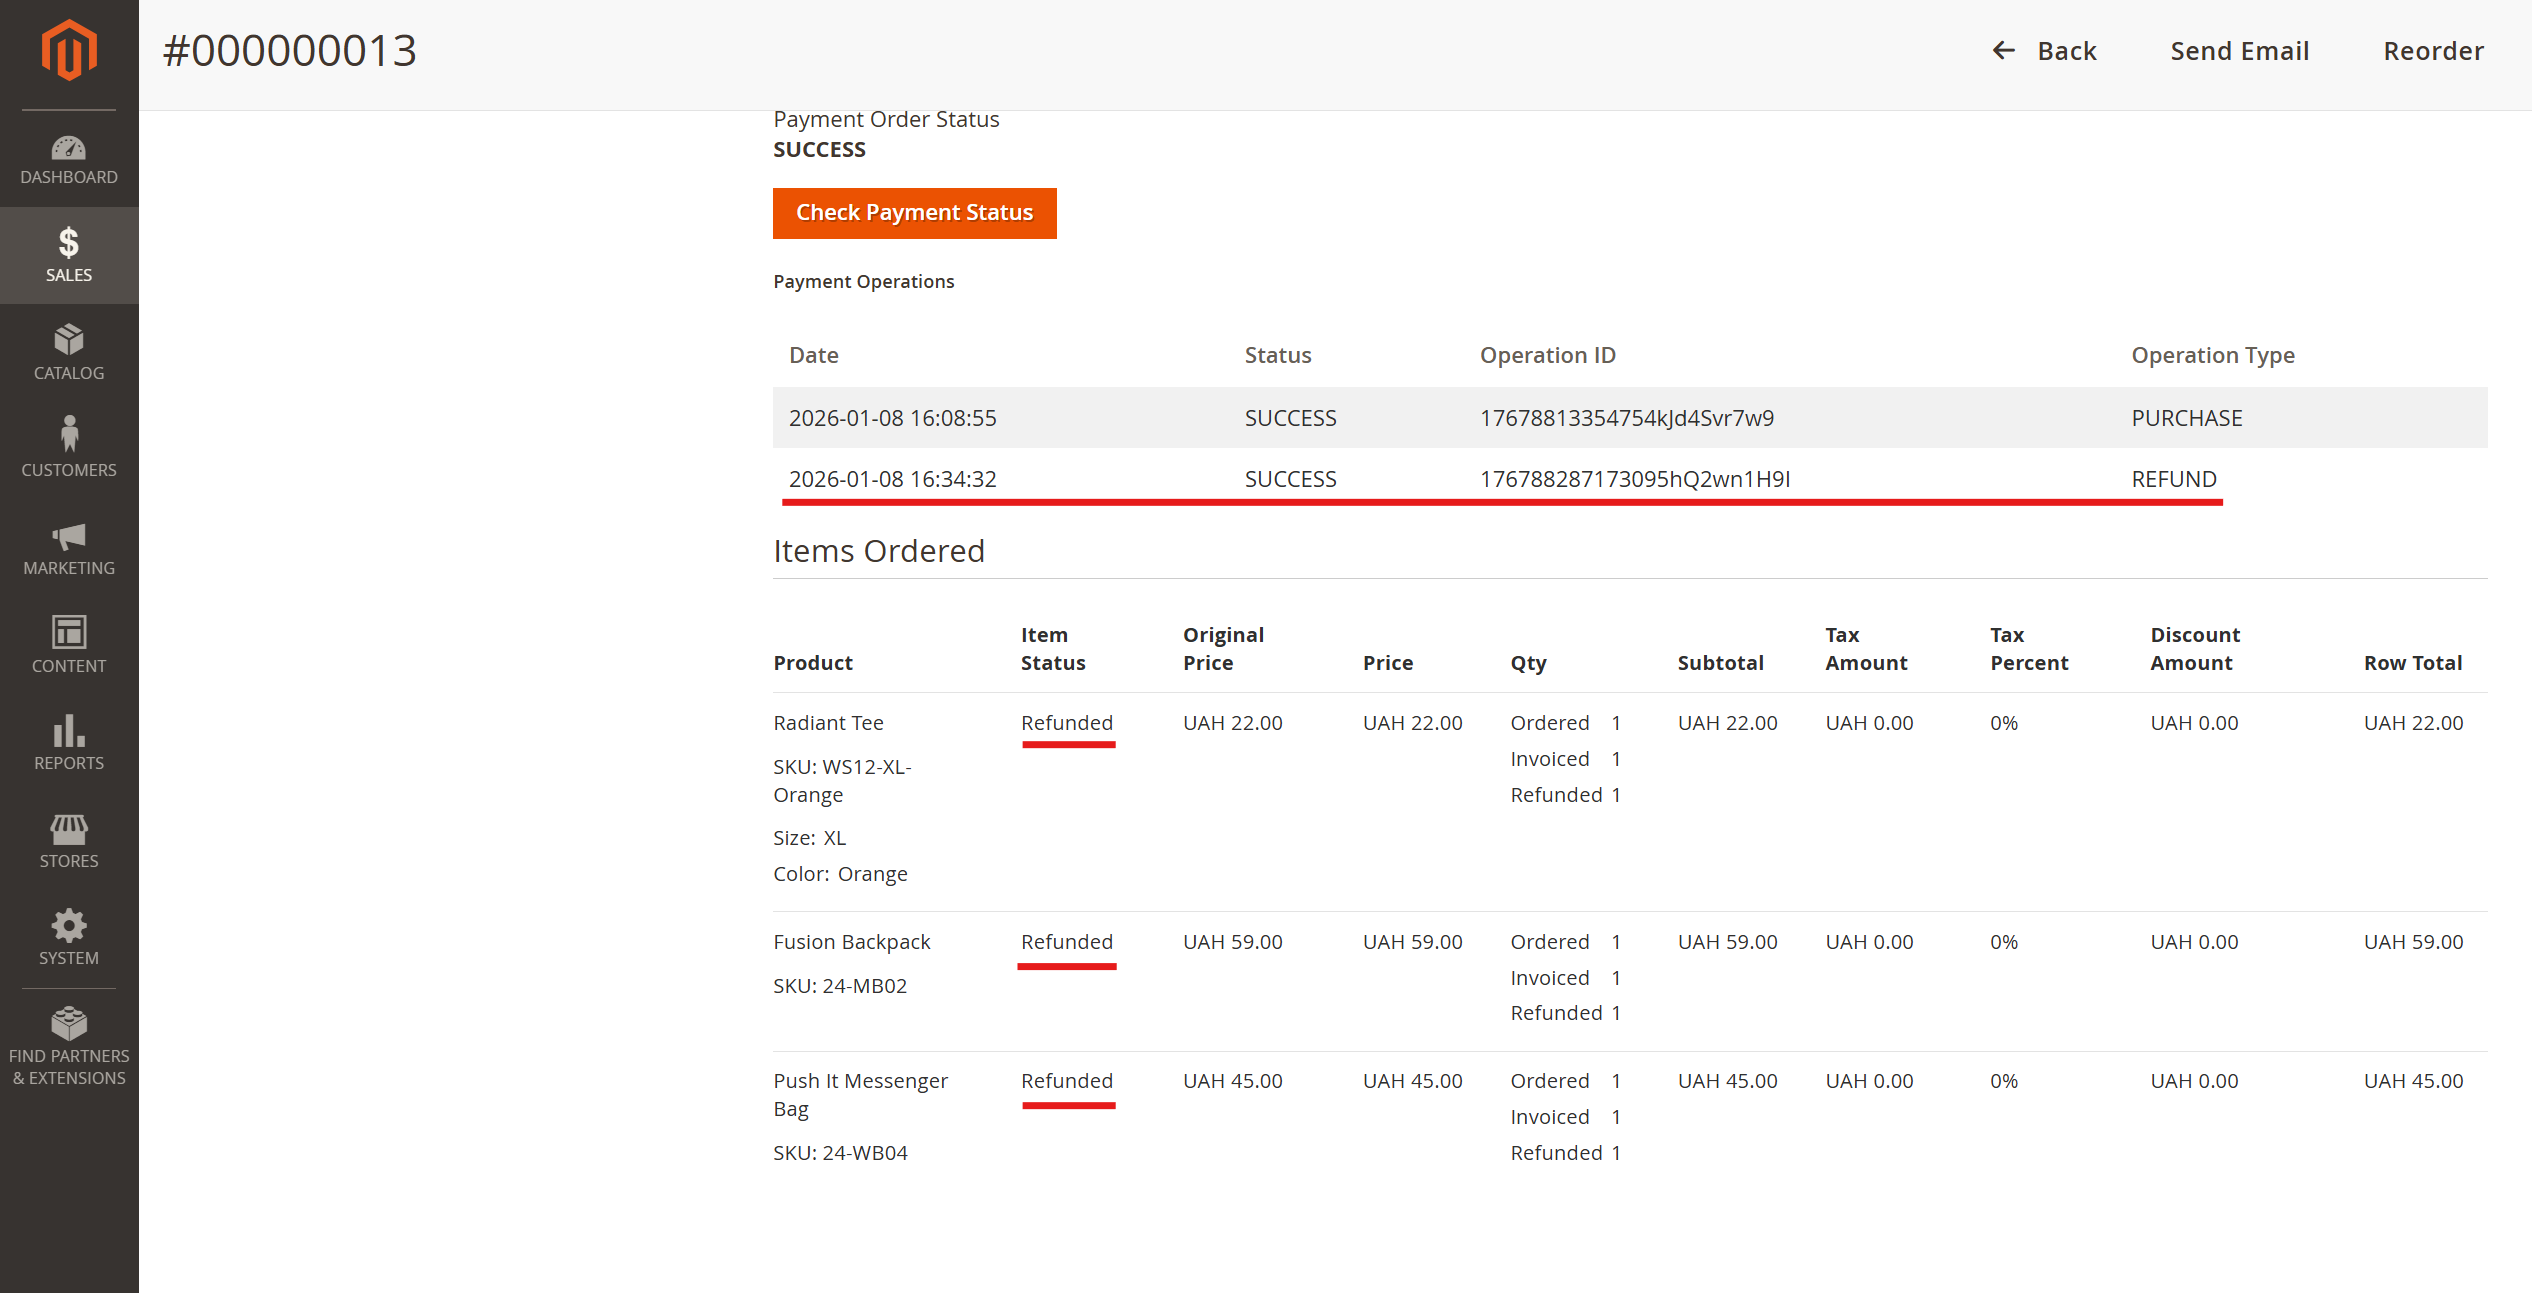Image resolution: width=2532 pixels, height=1293 pixels.
Task: Click the Radiant Tee product name
Action: (828, 723)
